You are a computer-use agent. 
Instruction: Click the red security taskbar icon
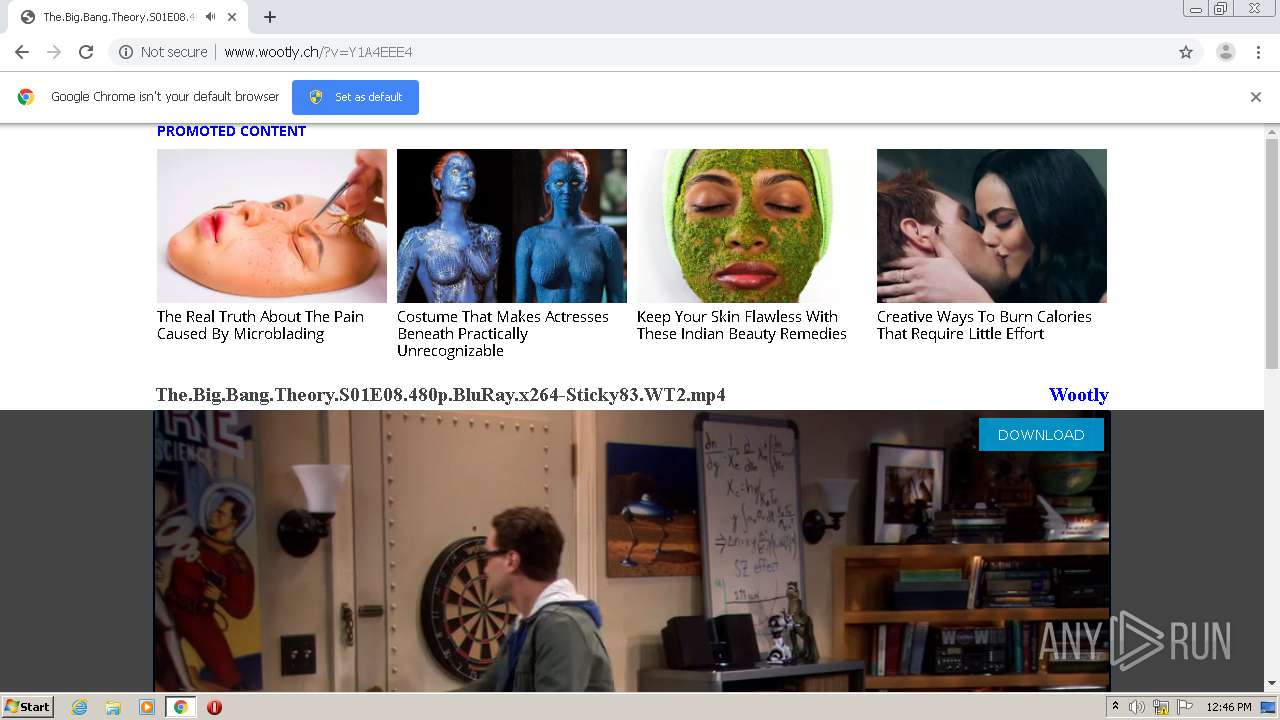(x=214, y=707)
